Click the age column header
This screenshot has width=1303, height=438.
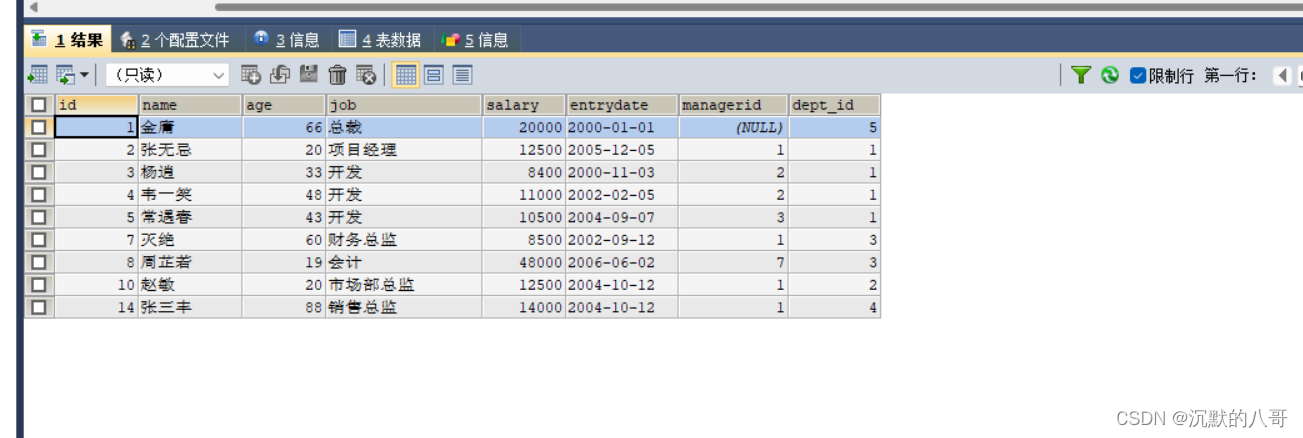tap(283, 104)
